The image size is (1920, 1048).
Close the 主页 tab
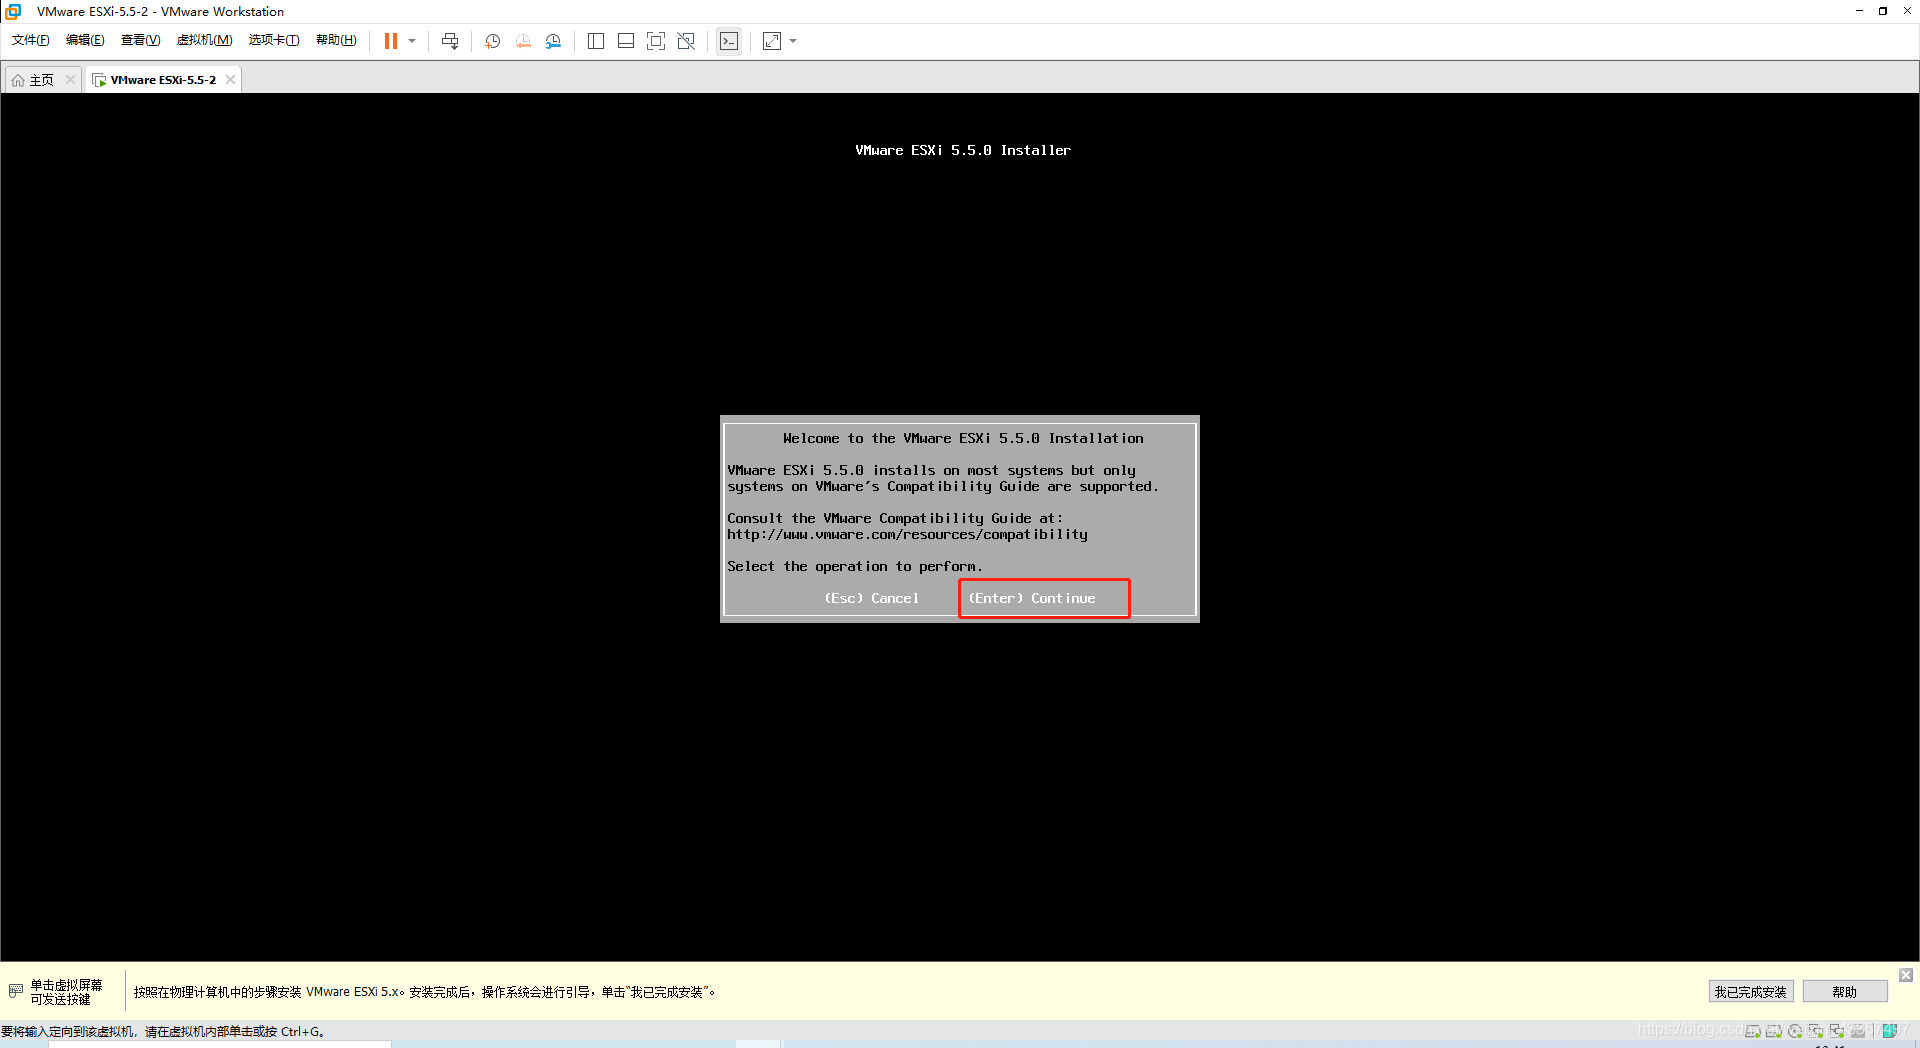pos(70,80)
